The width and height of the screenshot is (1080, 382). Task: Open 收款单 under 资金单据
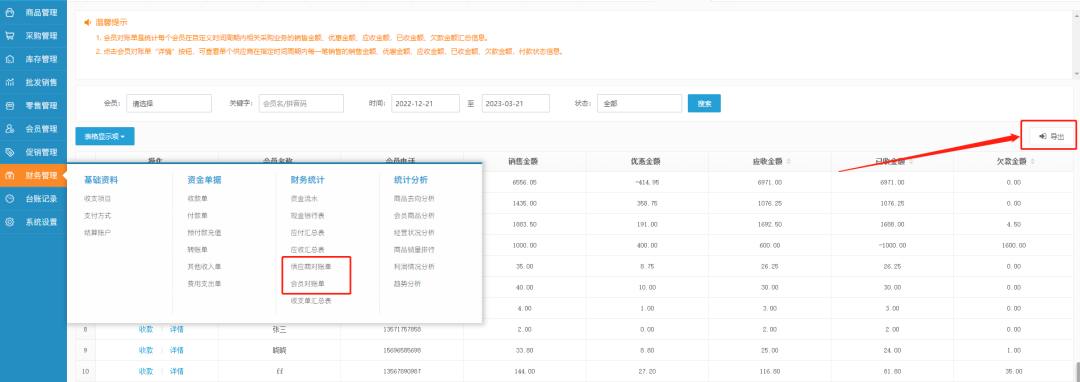tap(198, 198)
